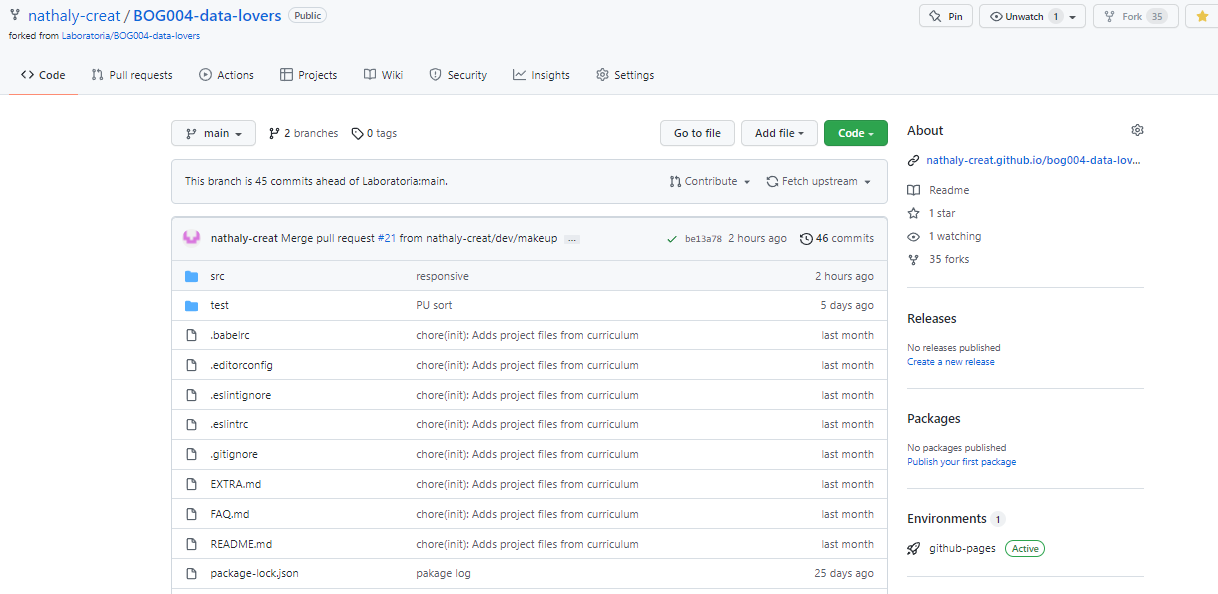Open the green Code dropdown
Viewport: 1218px width, 594px height.
[855, 133]
